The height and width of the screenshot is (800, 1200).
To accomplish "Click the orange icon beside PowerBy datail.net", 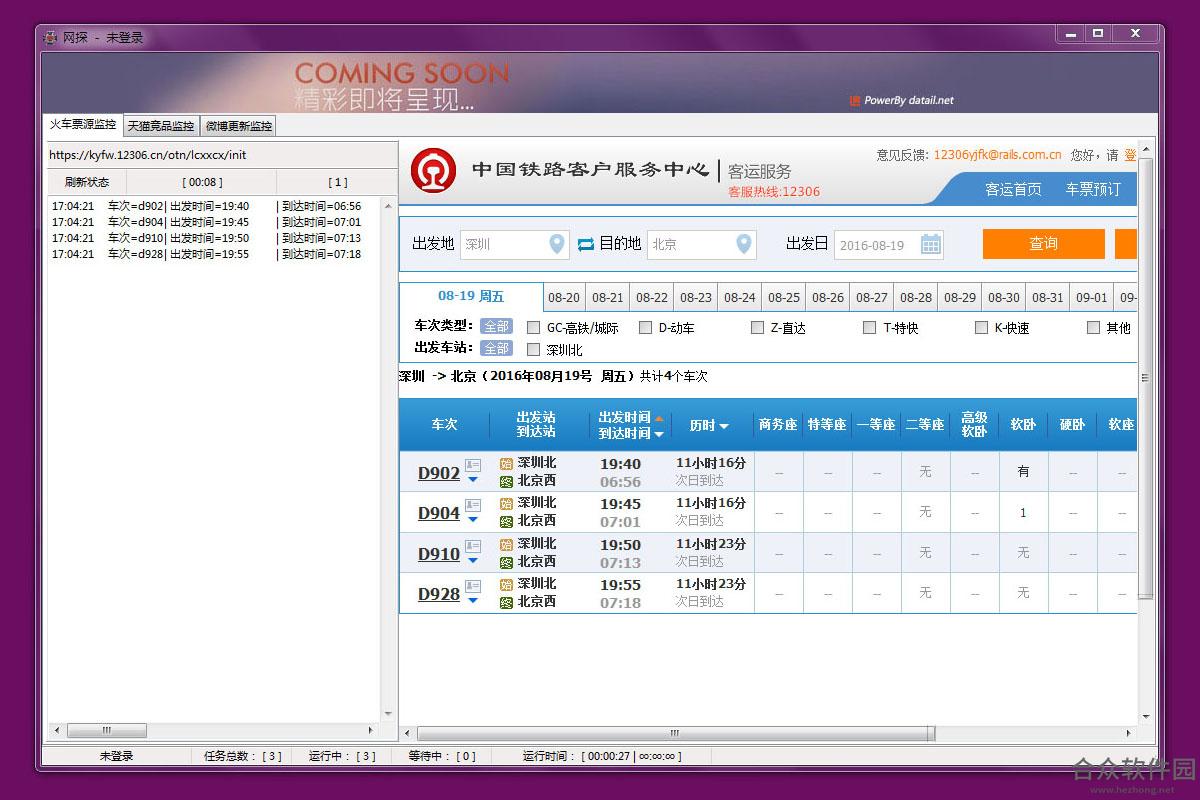I will [x=855, y=100].
